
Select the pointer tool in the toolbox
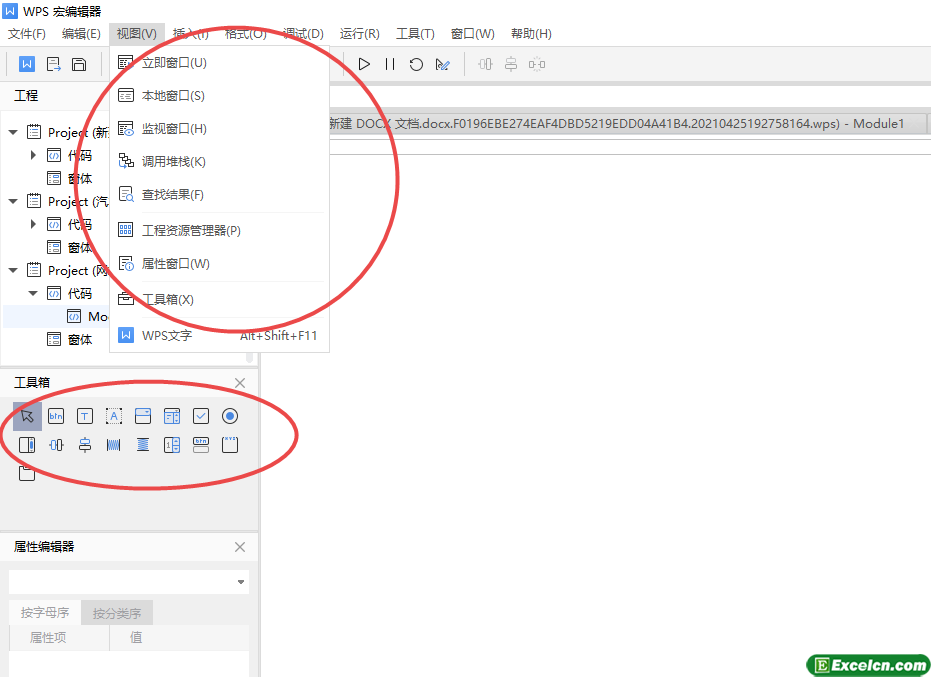(x=27, y=416)
